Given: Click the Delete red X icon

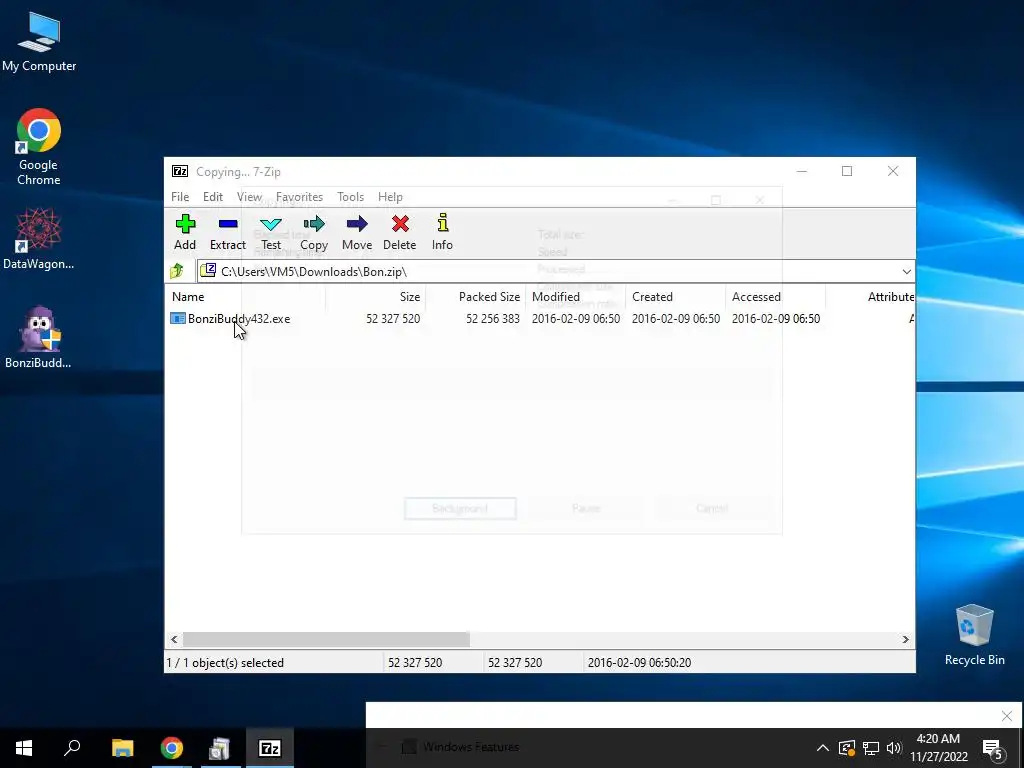Looking at the screenshot, I should (400, 224).
